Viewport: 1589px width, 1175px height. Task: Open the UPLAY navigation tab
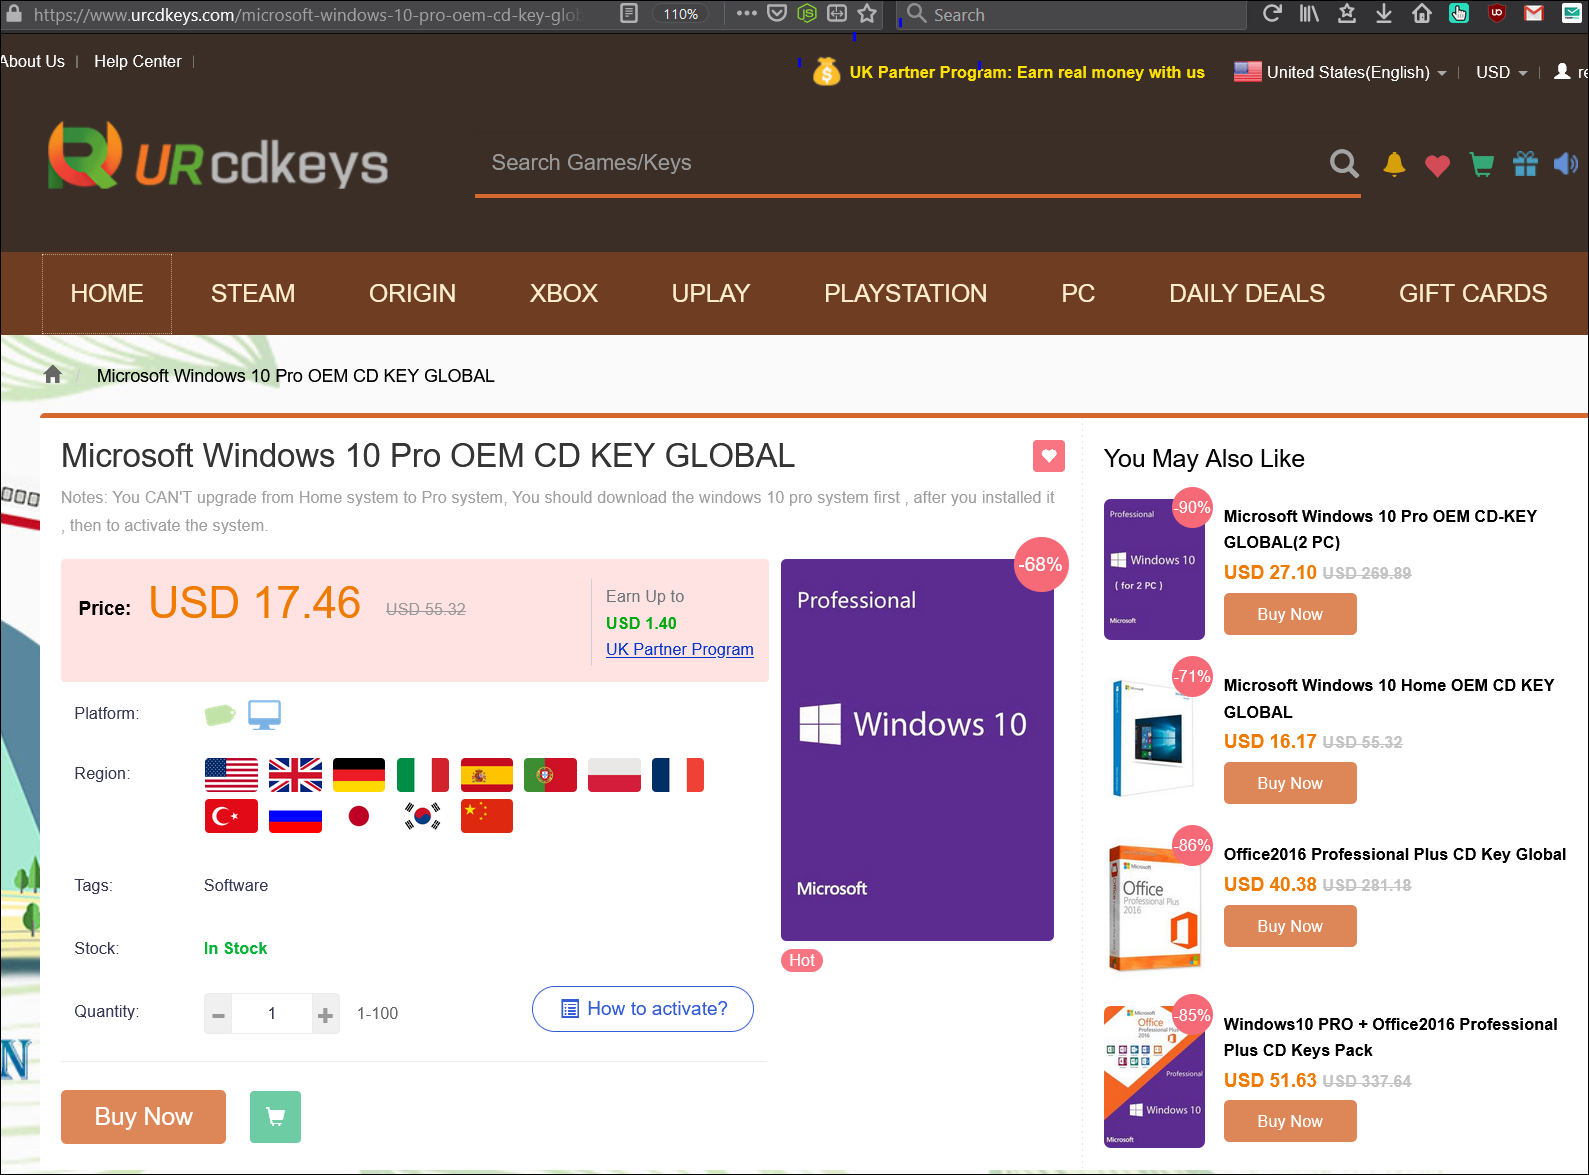pyautogui.click(x=711, y=293)
